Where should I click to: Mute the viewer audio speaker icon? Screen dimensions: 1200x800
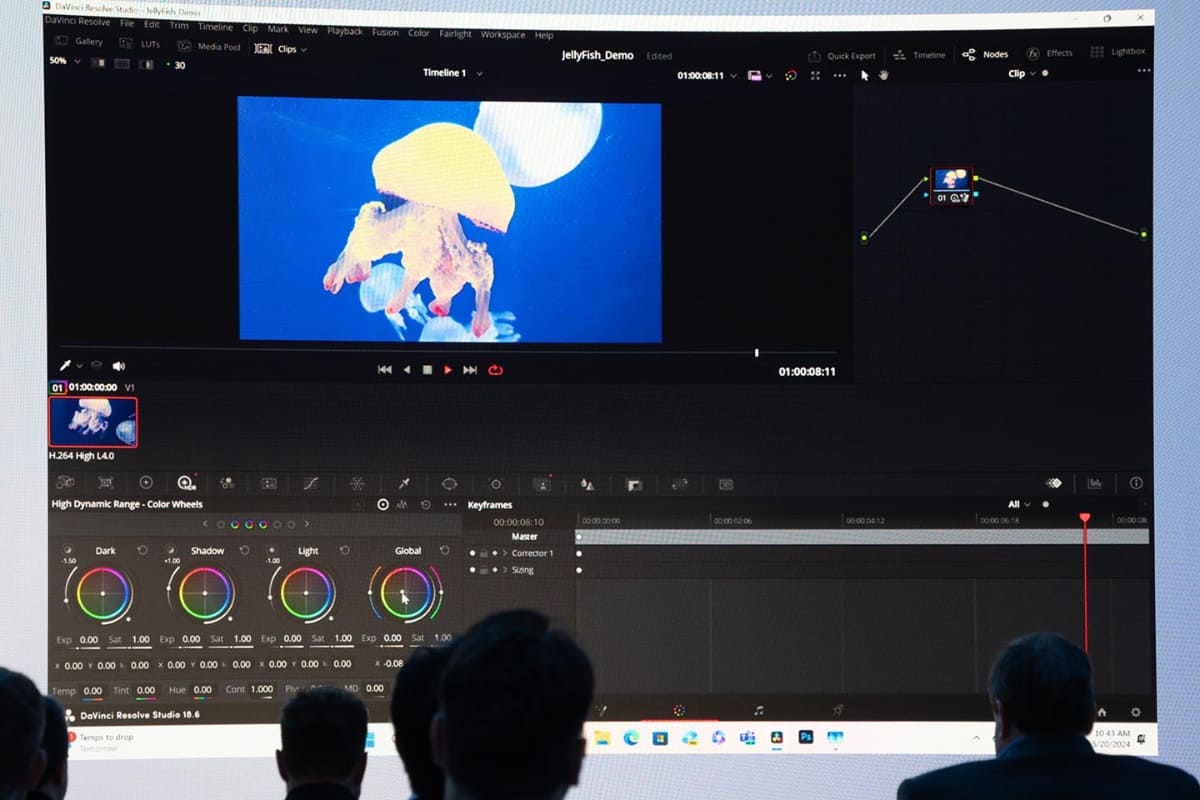(x=120, y=364)
